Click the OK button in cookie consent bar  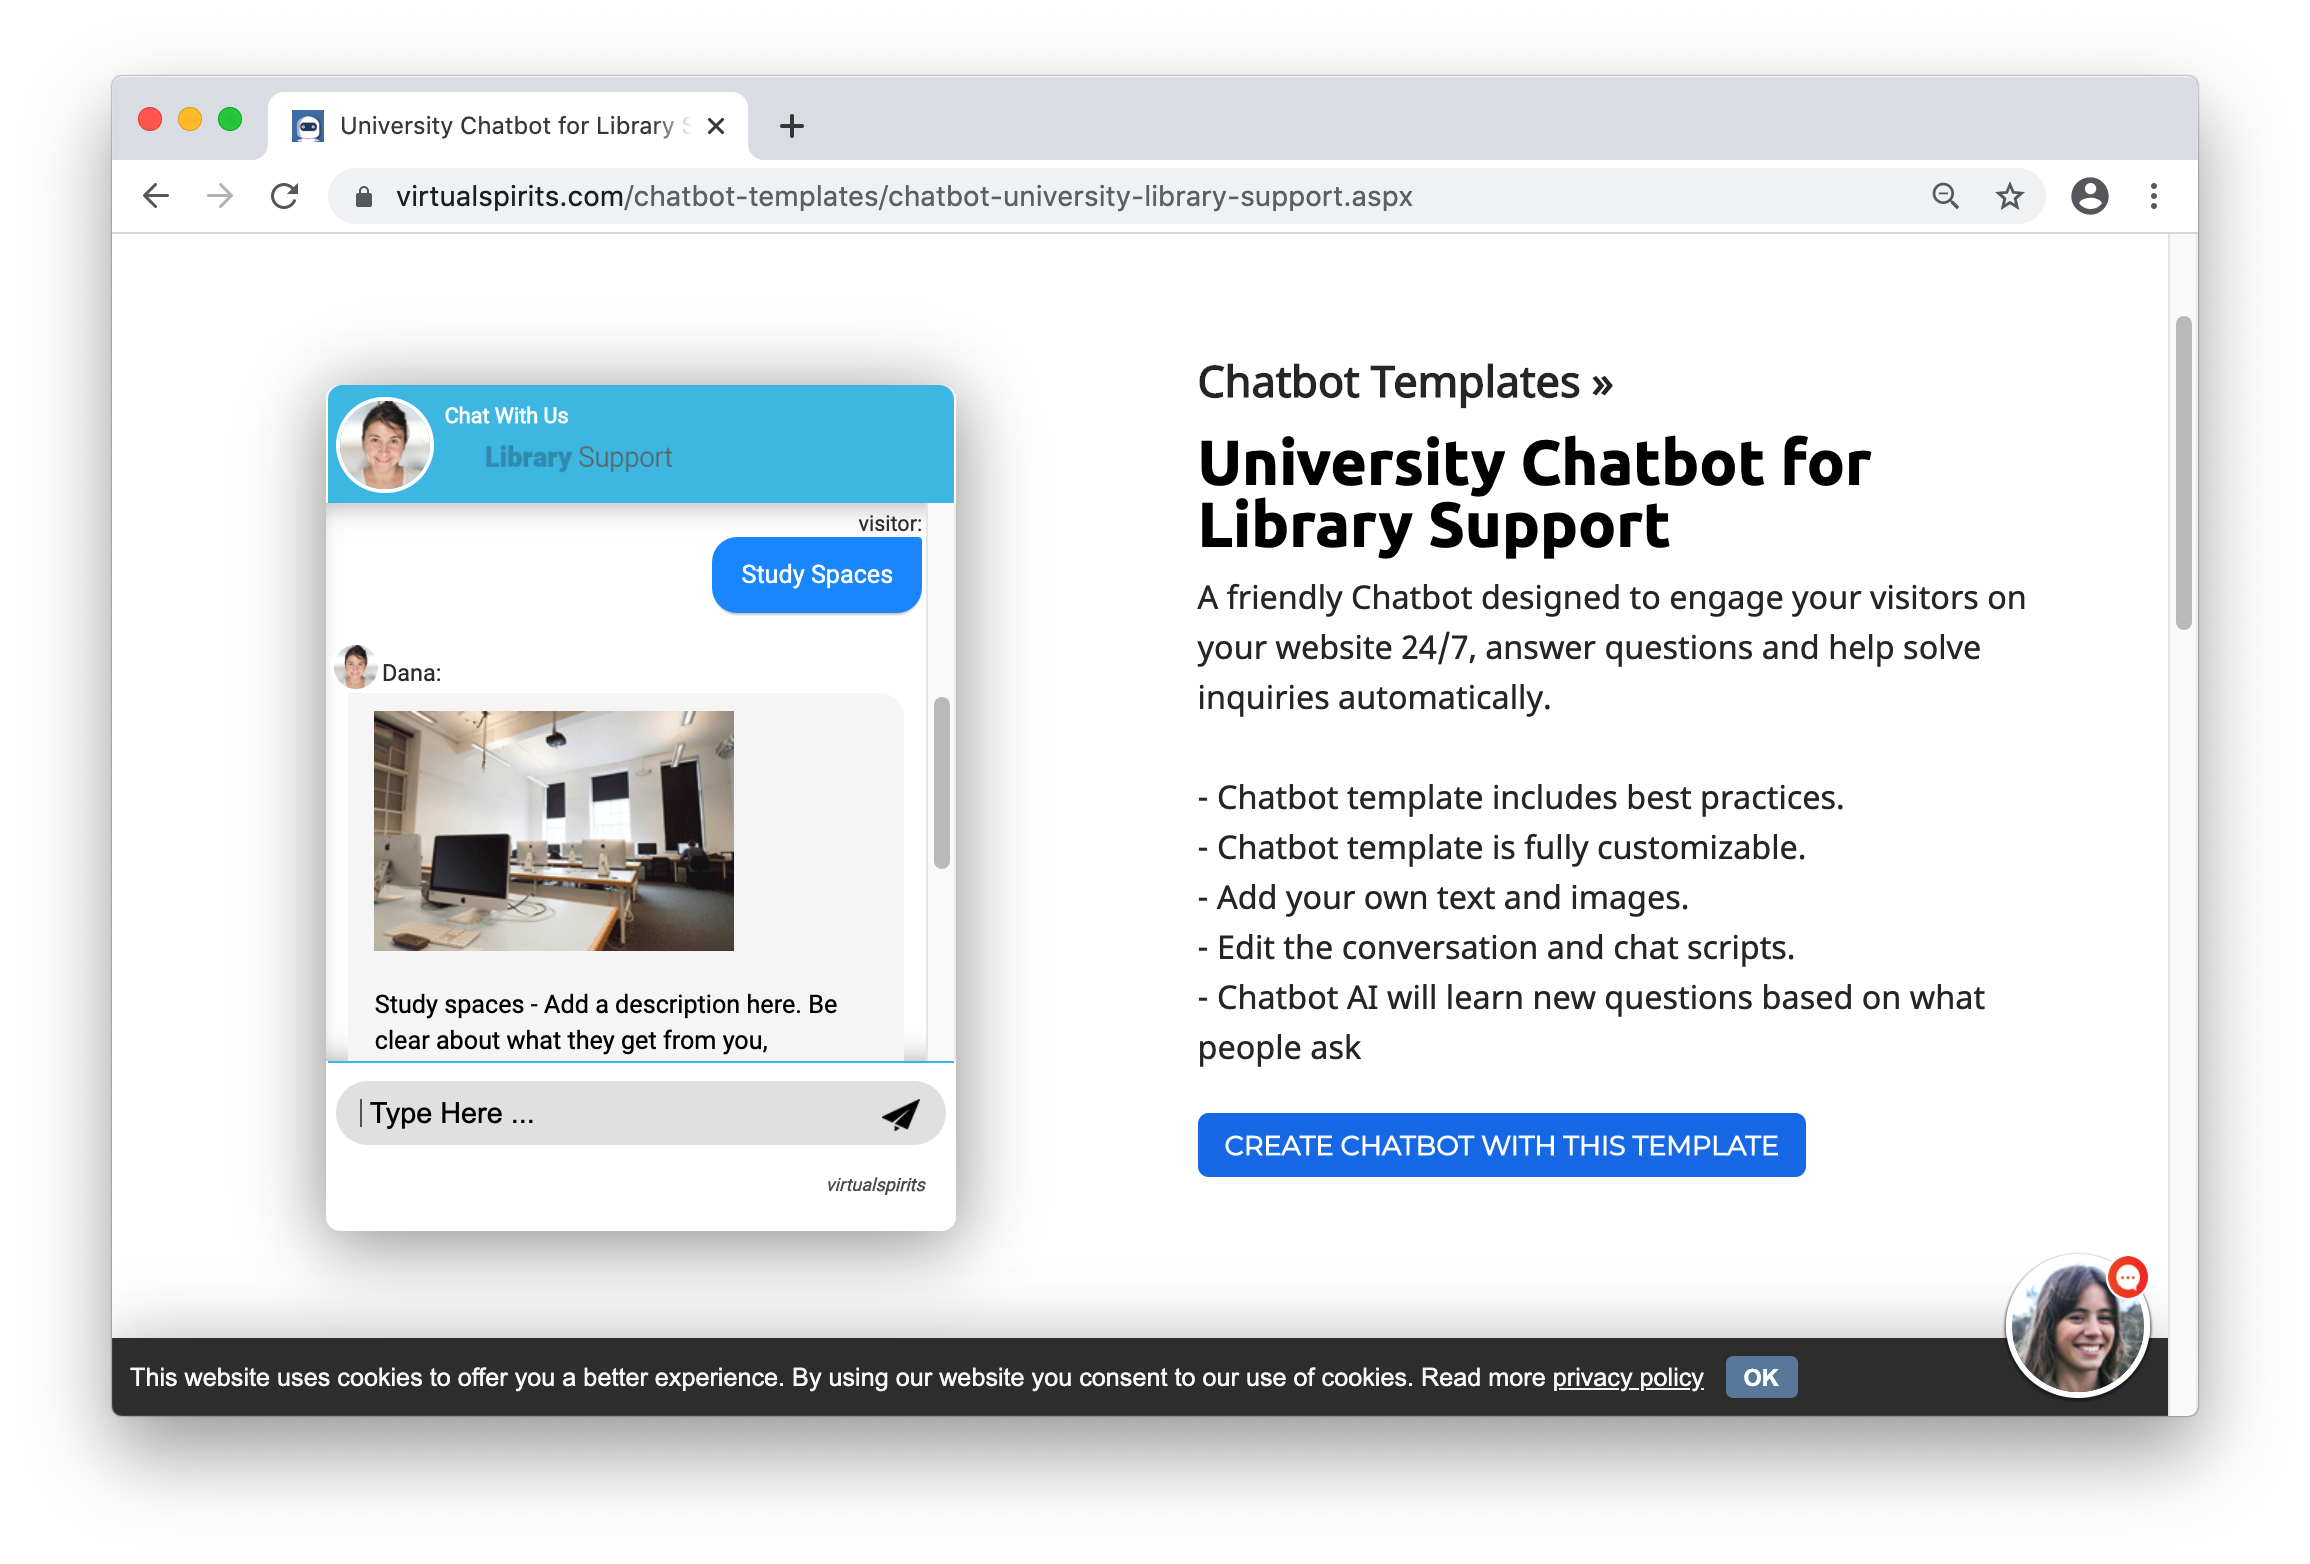point(1760,1377)
